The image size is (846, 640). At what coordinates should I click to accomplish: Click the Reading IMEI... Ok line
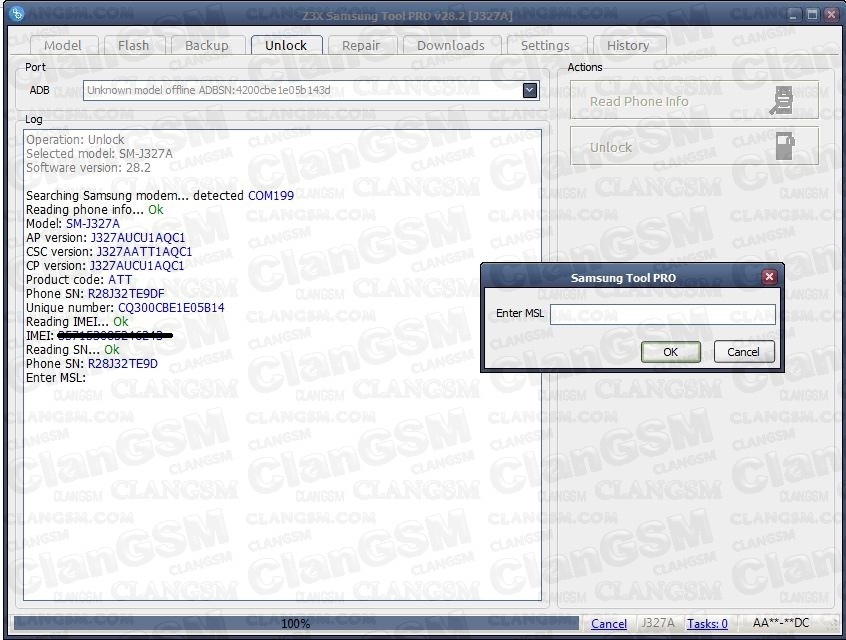pos(77,322)
